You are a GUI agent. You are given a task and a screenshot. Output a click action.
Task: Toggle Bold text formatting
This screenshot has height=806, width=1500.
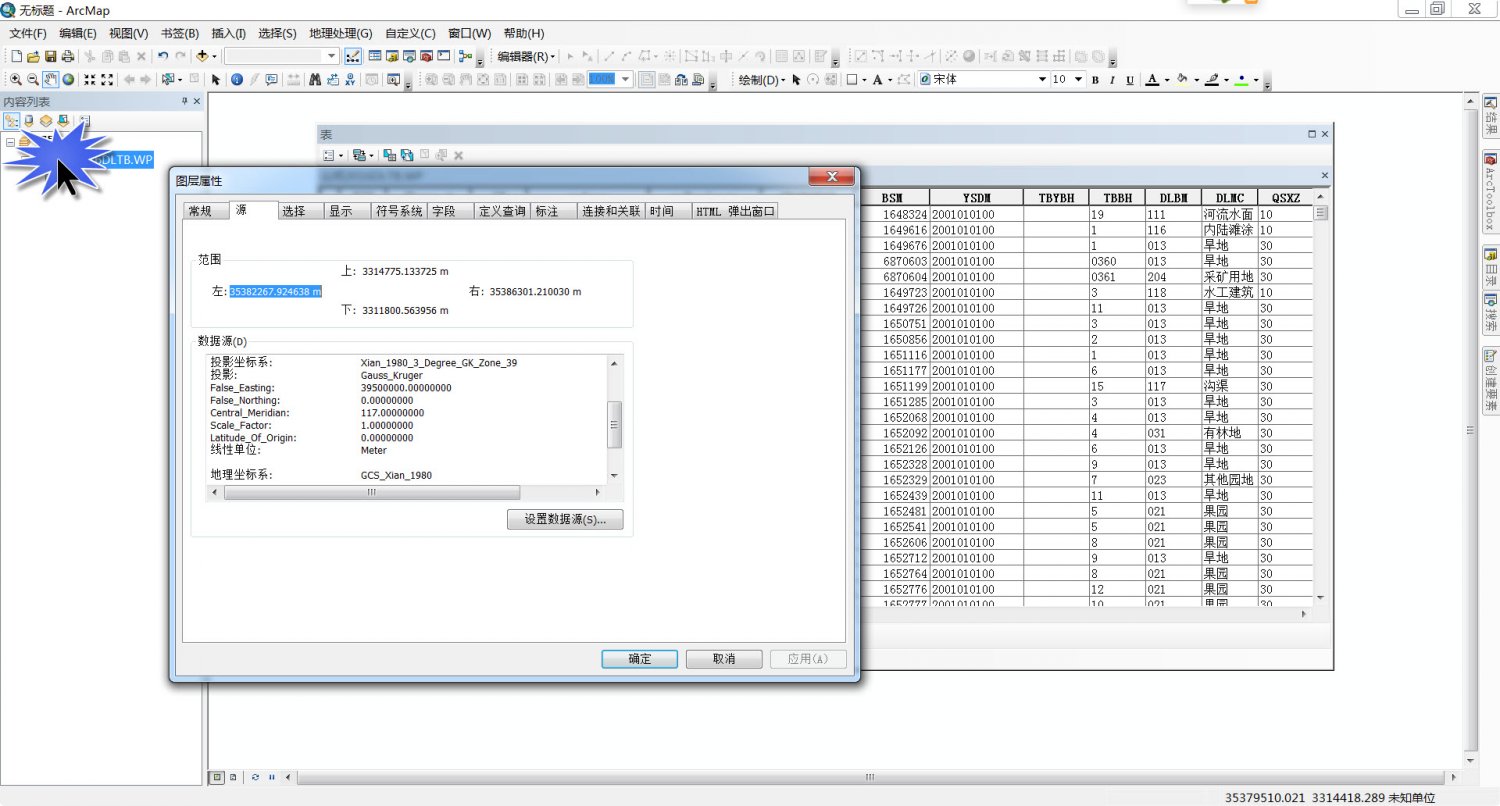(1095, 80)
